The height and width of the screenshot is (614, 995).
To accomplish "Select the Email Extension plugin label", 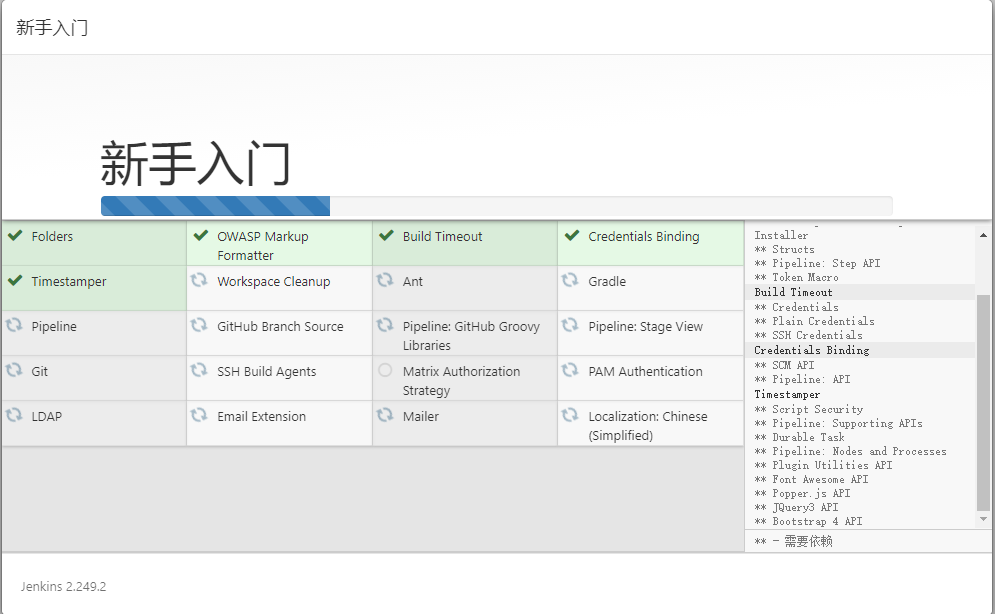I will (262, 417).
